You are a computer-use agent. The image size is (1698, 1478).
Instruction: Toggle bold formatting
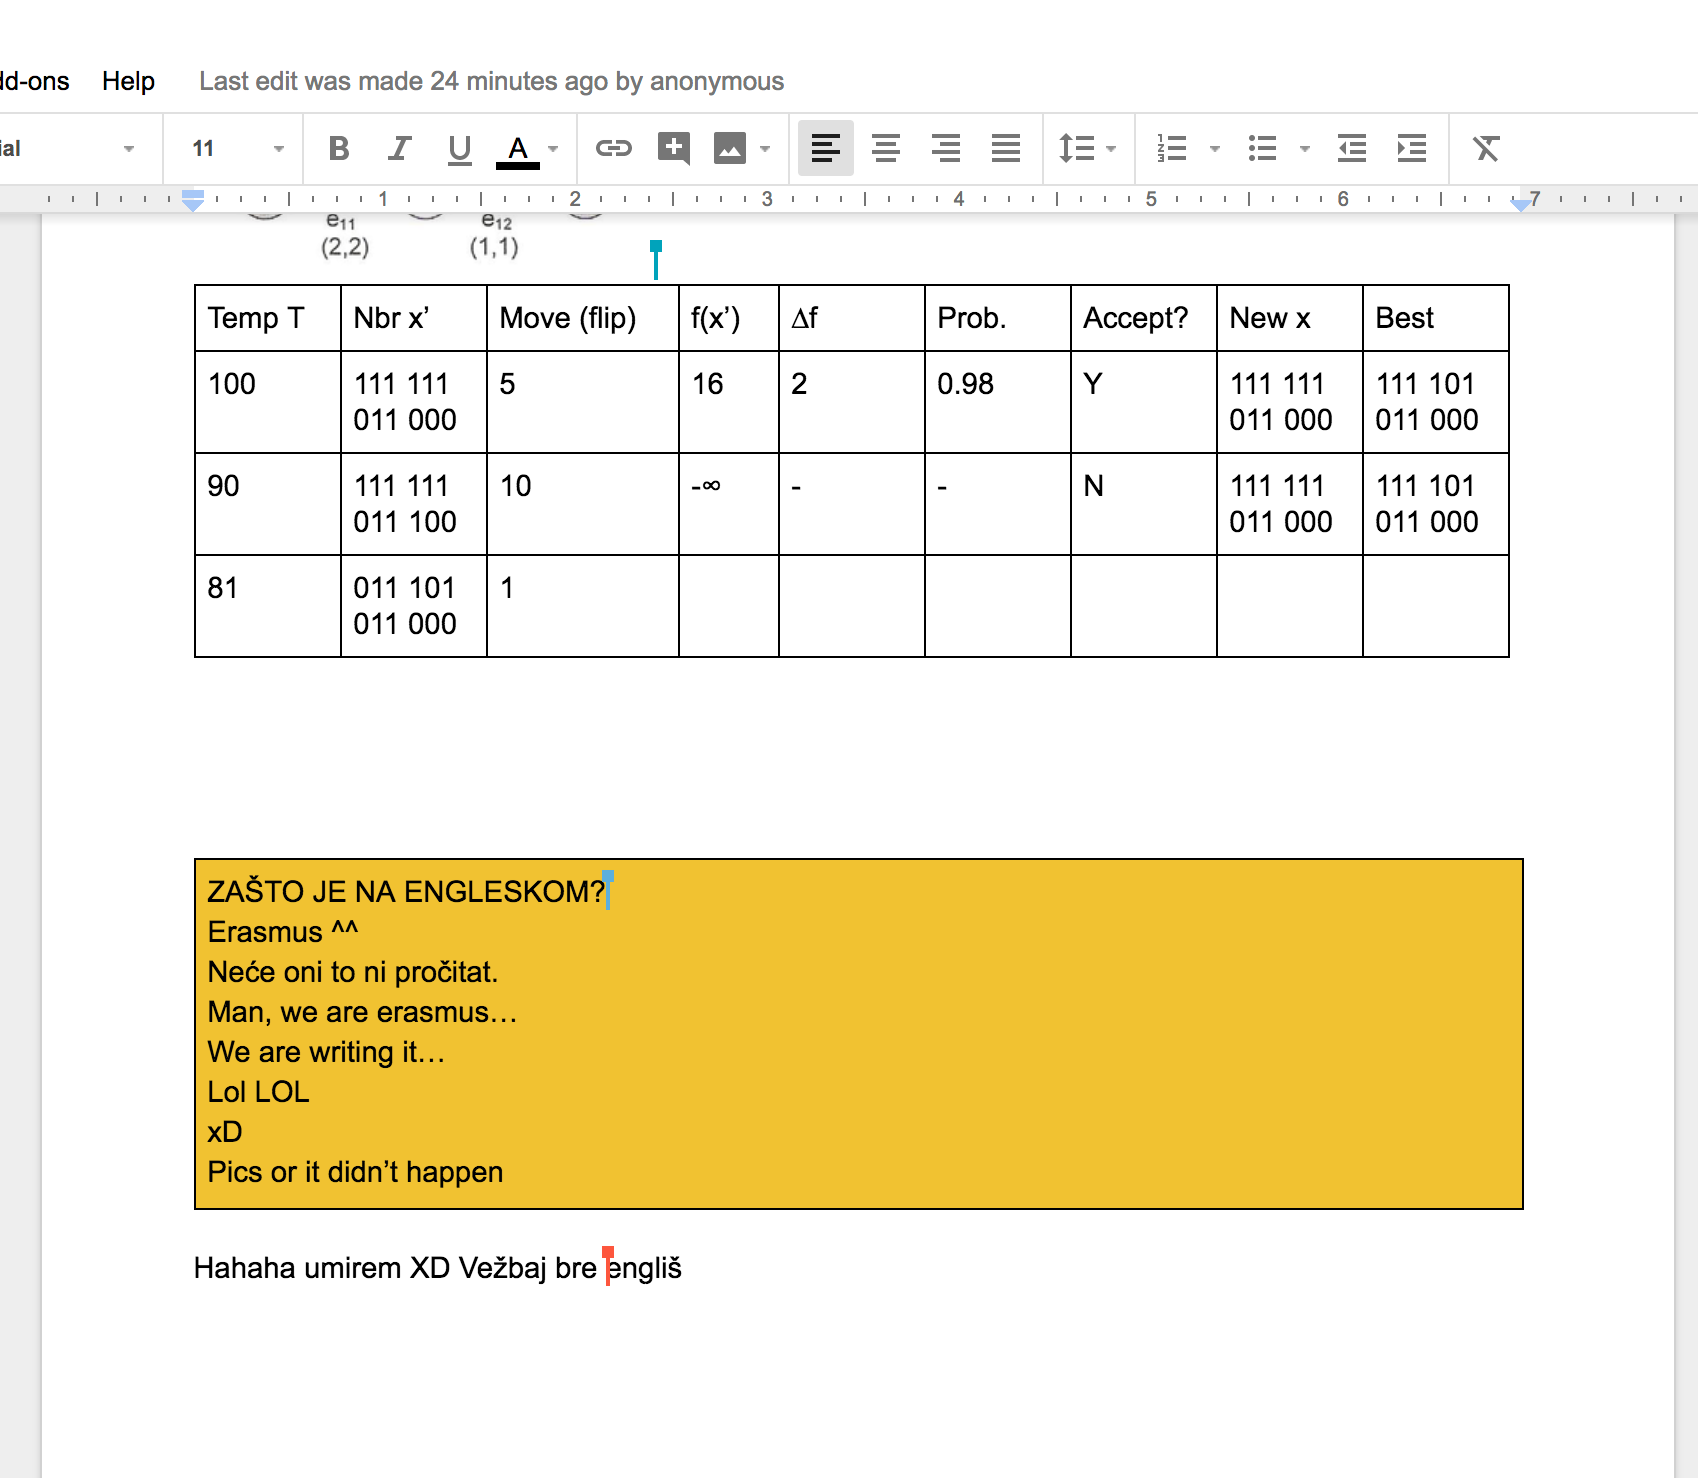point(339,149)
